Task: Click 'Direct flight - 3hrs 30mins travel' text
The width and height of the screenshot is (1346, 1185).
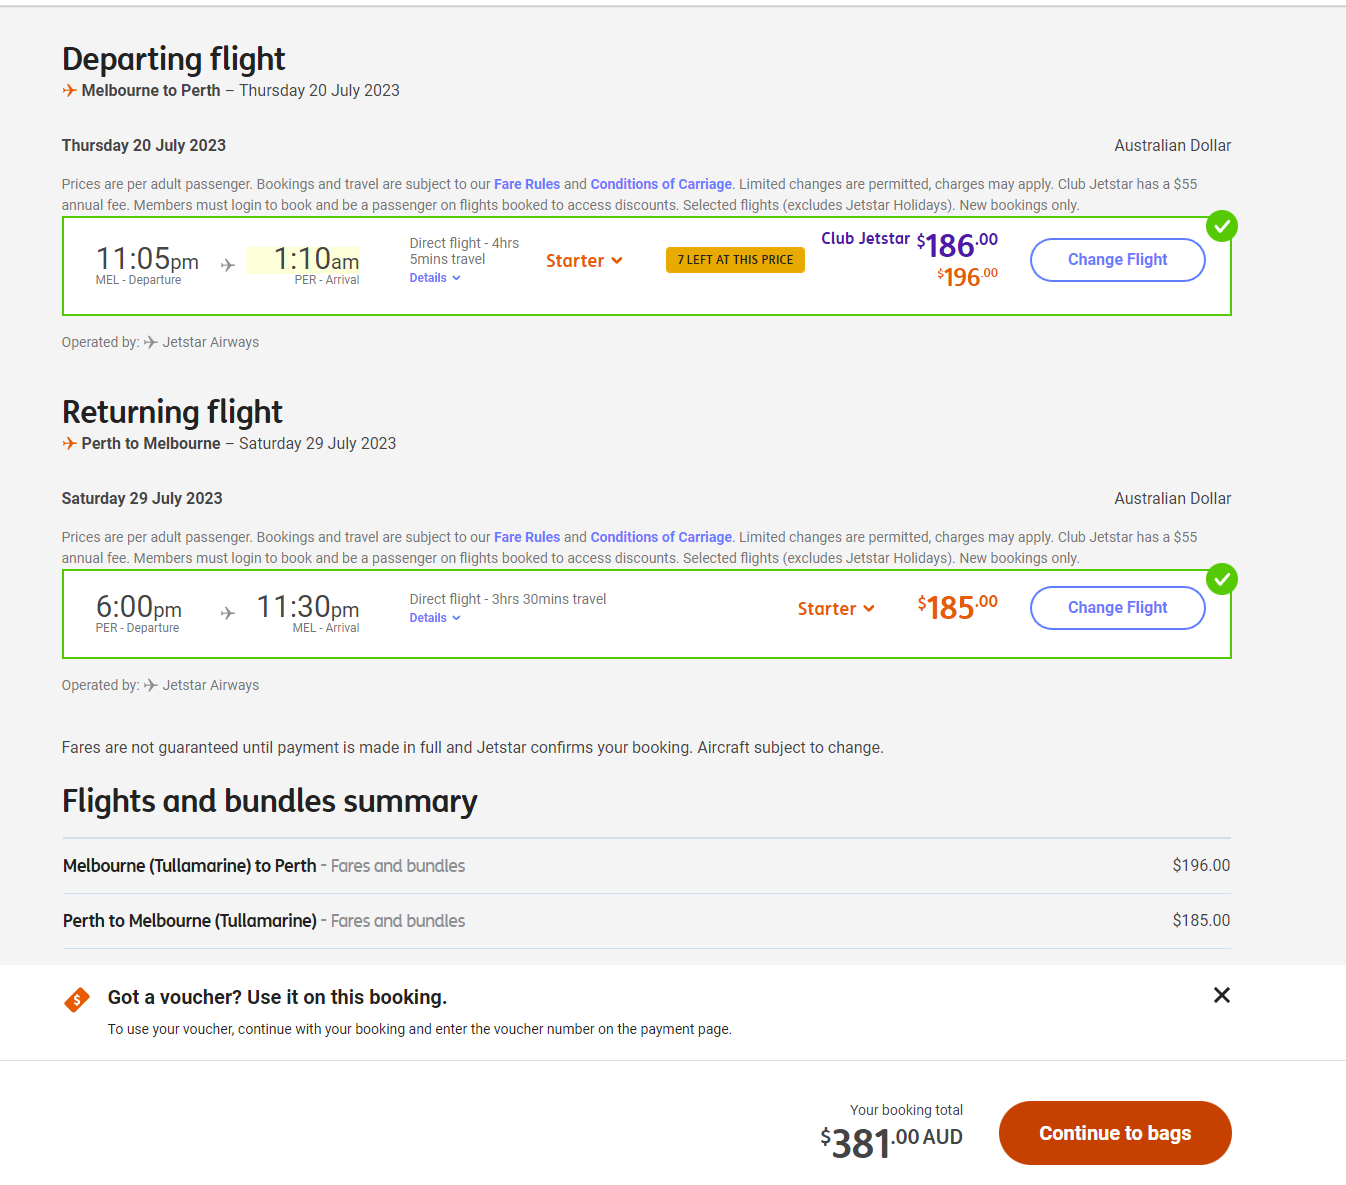Action: pyautogui.click(x=508, y=599)
